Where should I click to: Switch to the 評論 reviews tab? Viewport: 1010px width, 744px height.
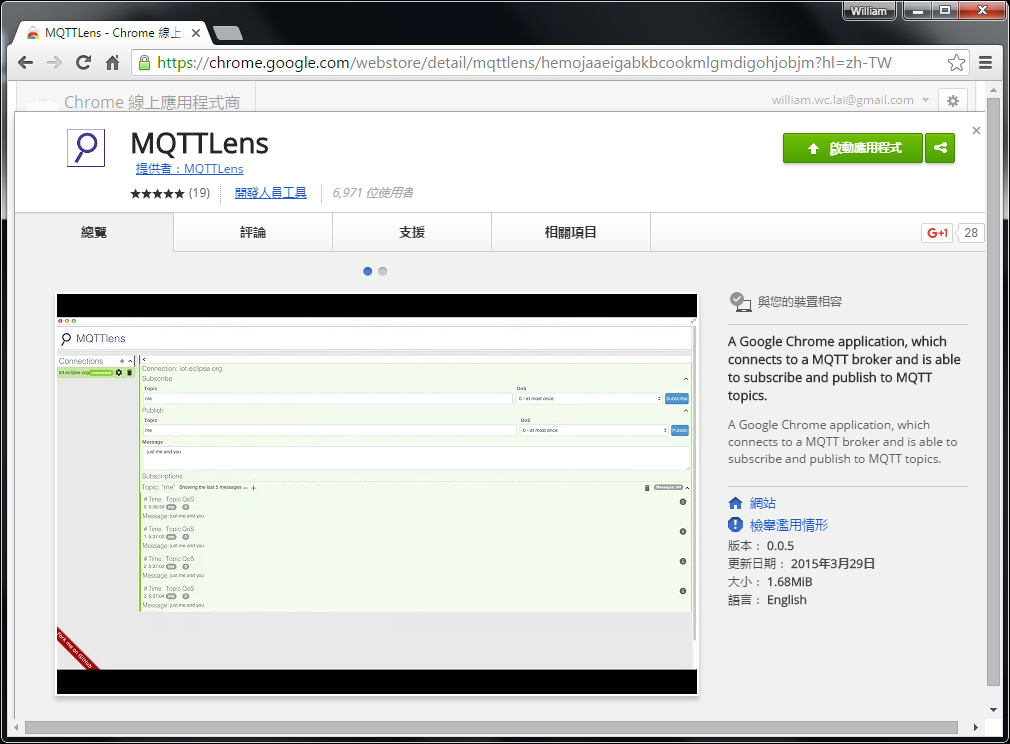pyautogui.click(x=253, y=233)
